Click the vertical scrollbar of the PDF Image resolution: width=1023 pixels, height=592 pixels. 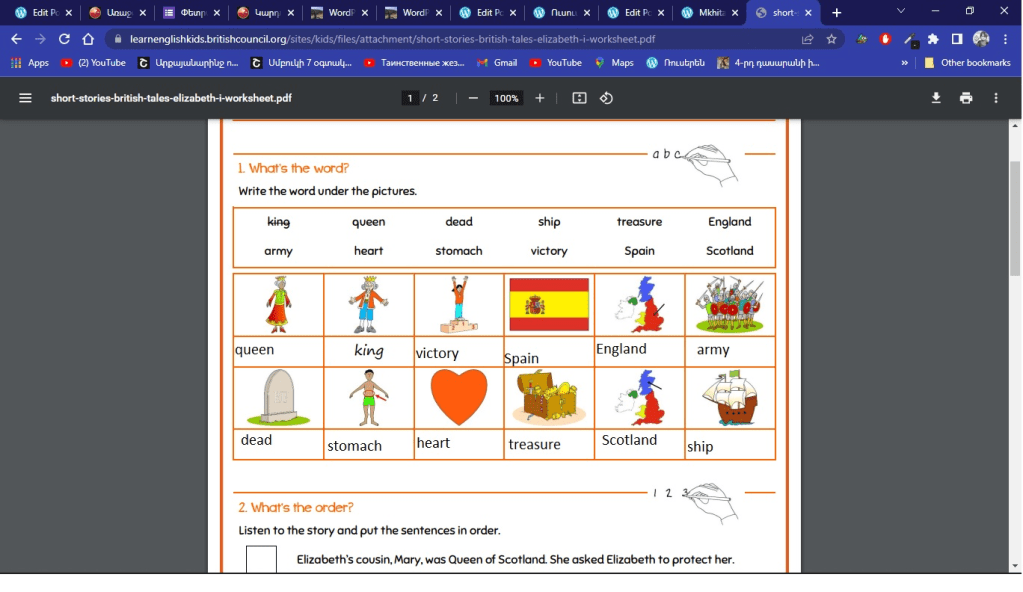[1015, 220]
